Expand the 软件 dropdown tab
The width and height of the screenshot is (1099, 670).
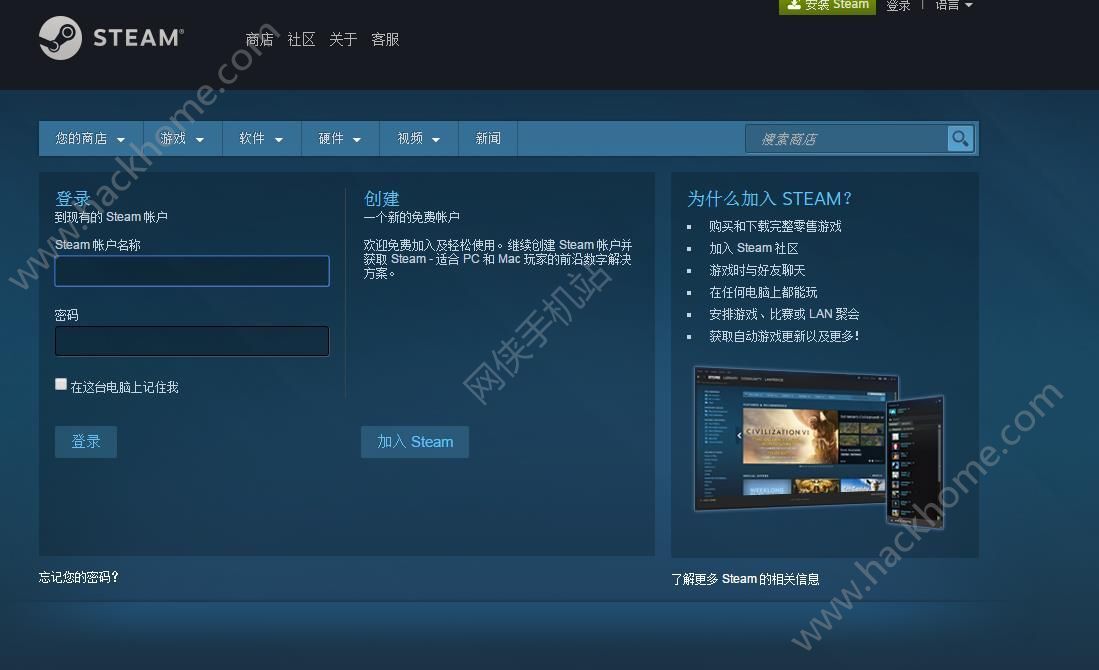(x=261, y=139)
